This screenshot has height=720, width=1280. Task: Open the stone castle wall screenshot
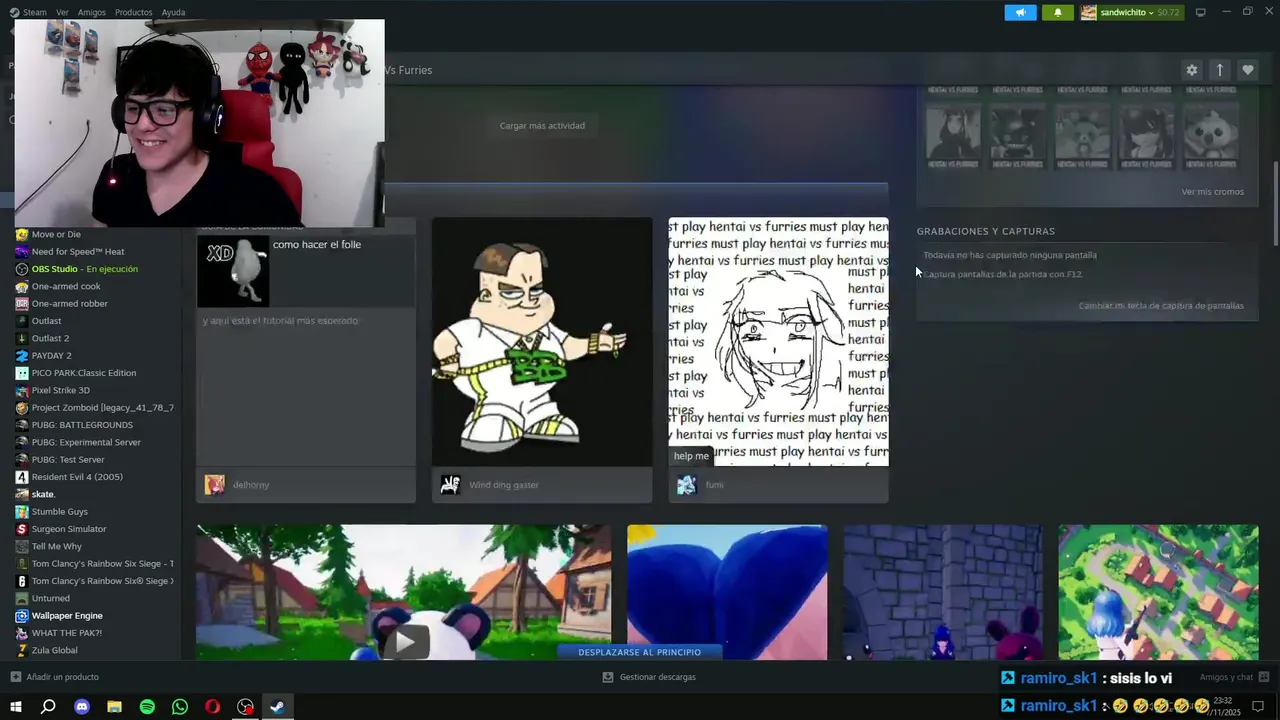tap(943, 592)
